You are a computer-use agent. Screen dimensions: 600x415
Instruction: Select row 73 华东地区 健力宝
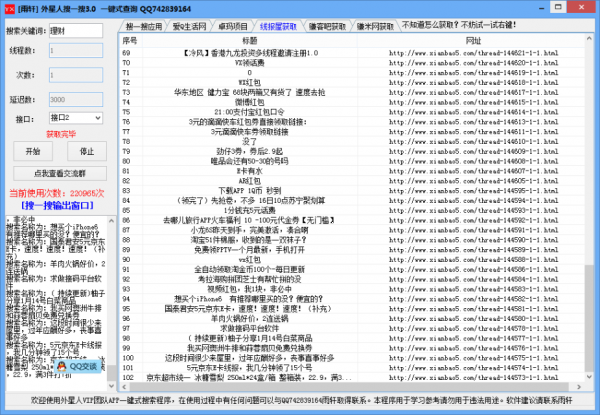[352, 92]
